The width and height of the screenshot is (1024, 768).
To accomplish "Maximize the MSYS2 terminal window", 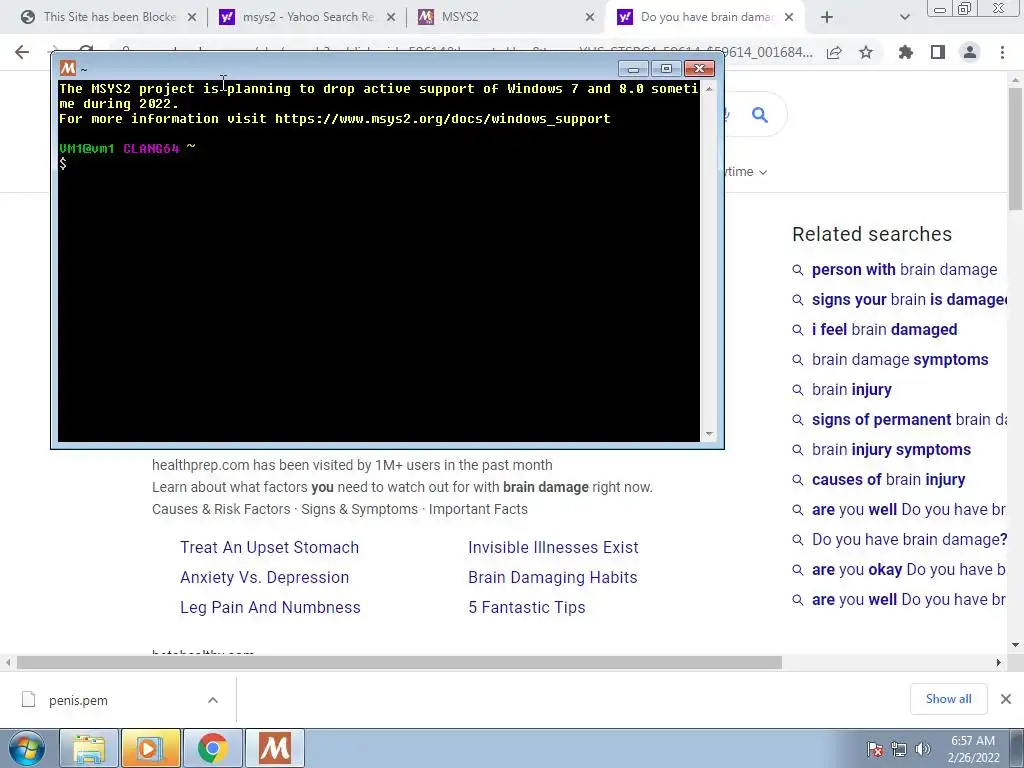I will (666, 69).
